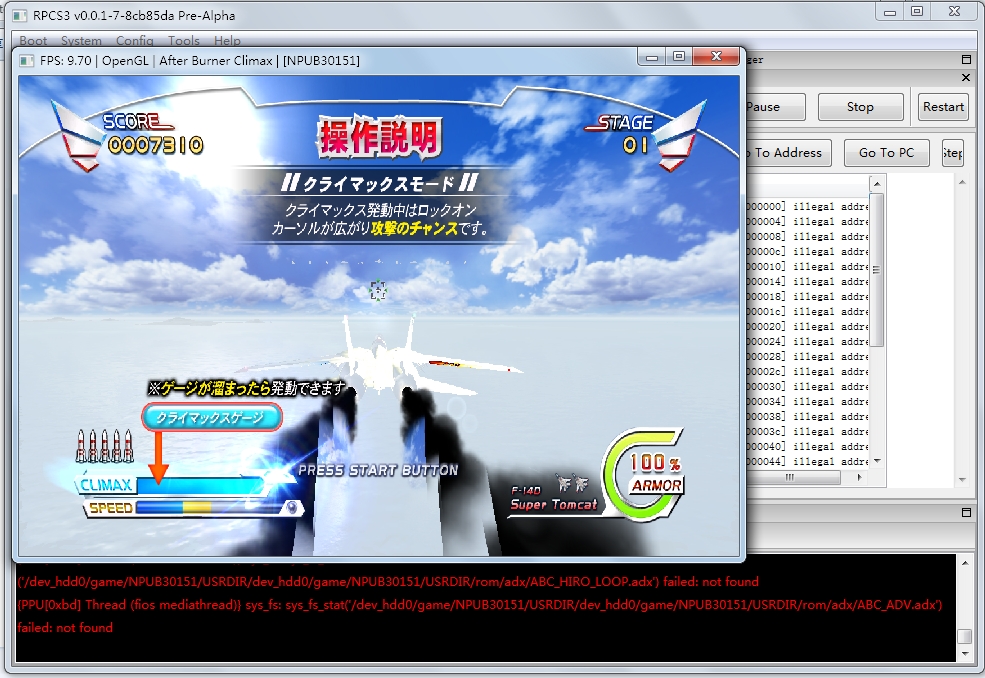The height and width of the screenshot is (678, 985).
Task: Open the Tools menu
Action: pos(184,41)
